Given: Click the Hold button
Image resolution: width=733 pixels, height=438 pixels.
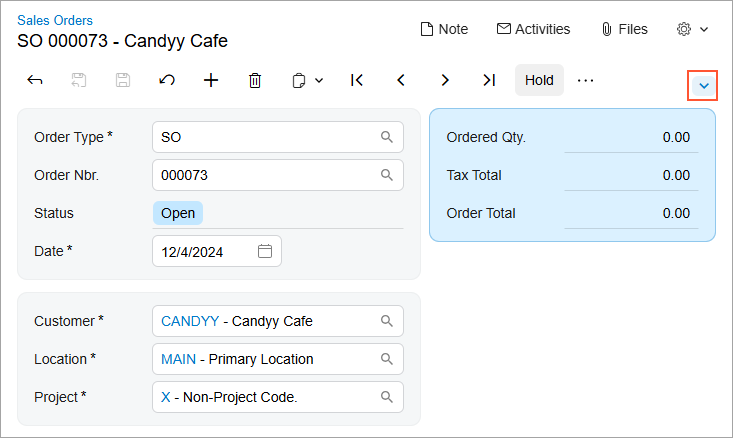Looking at the screenshot, I should coord(539,81).
